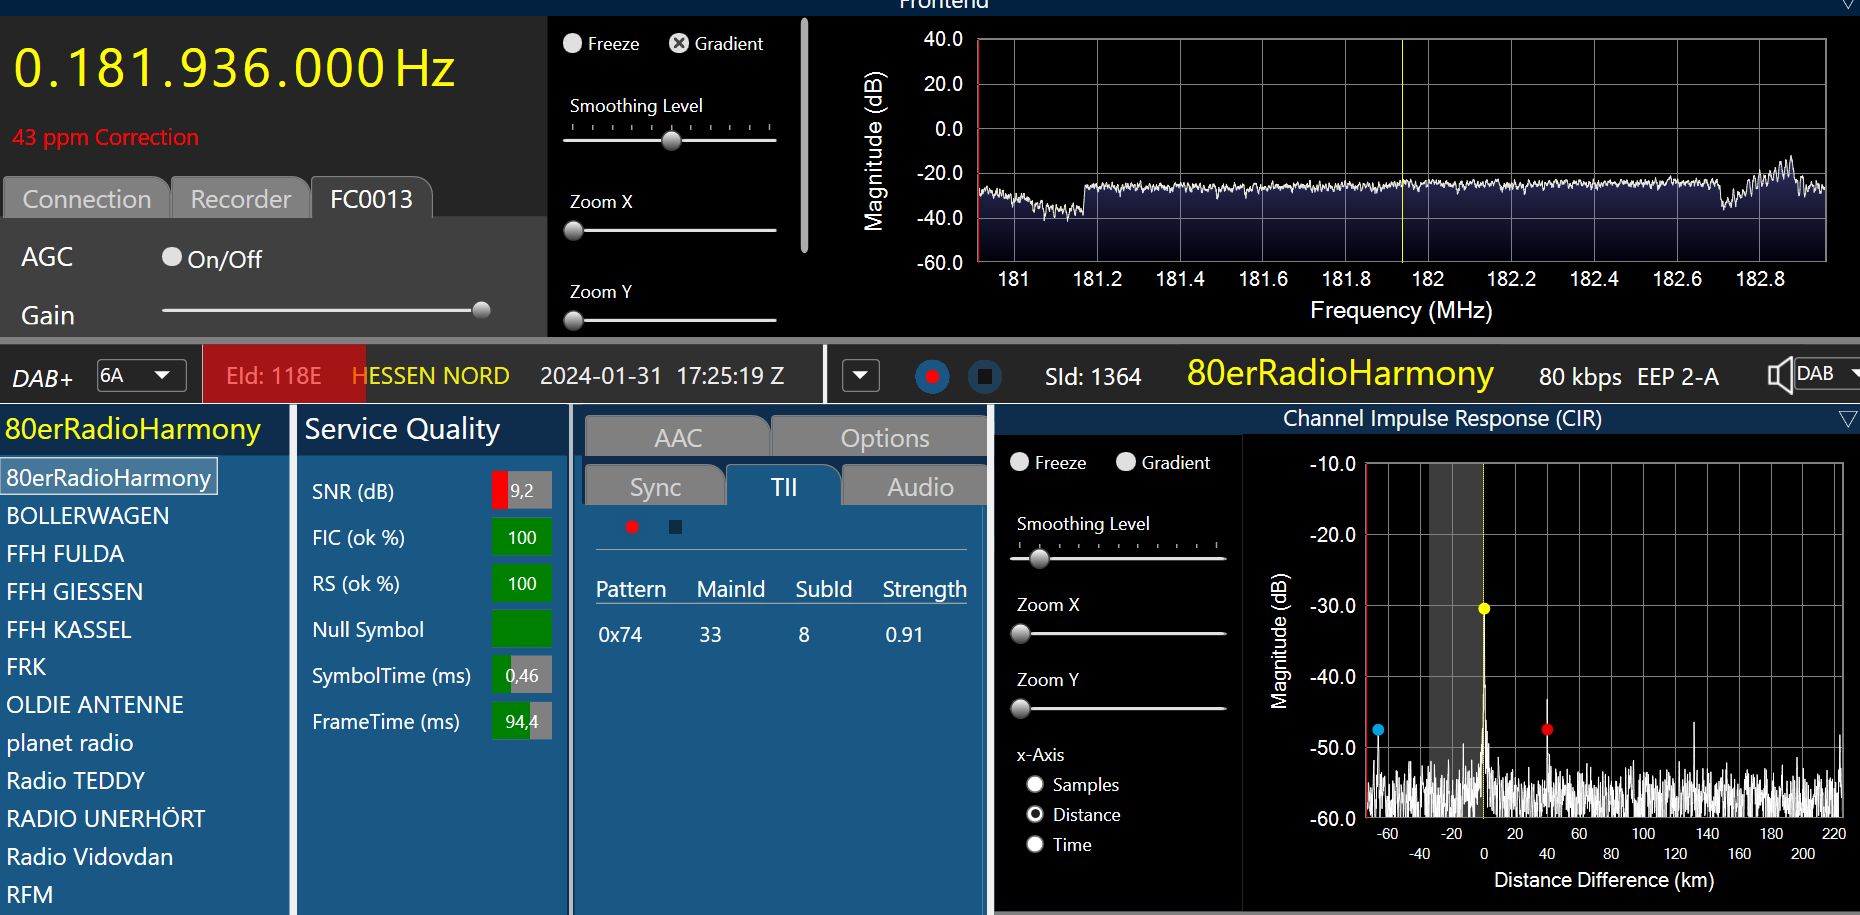1860x915 pixels.
Task: Select FFH KASSEL from the station list
Action: [x=69, y=630]
